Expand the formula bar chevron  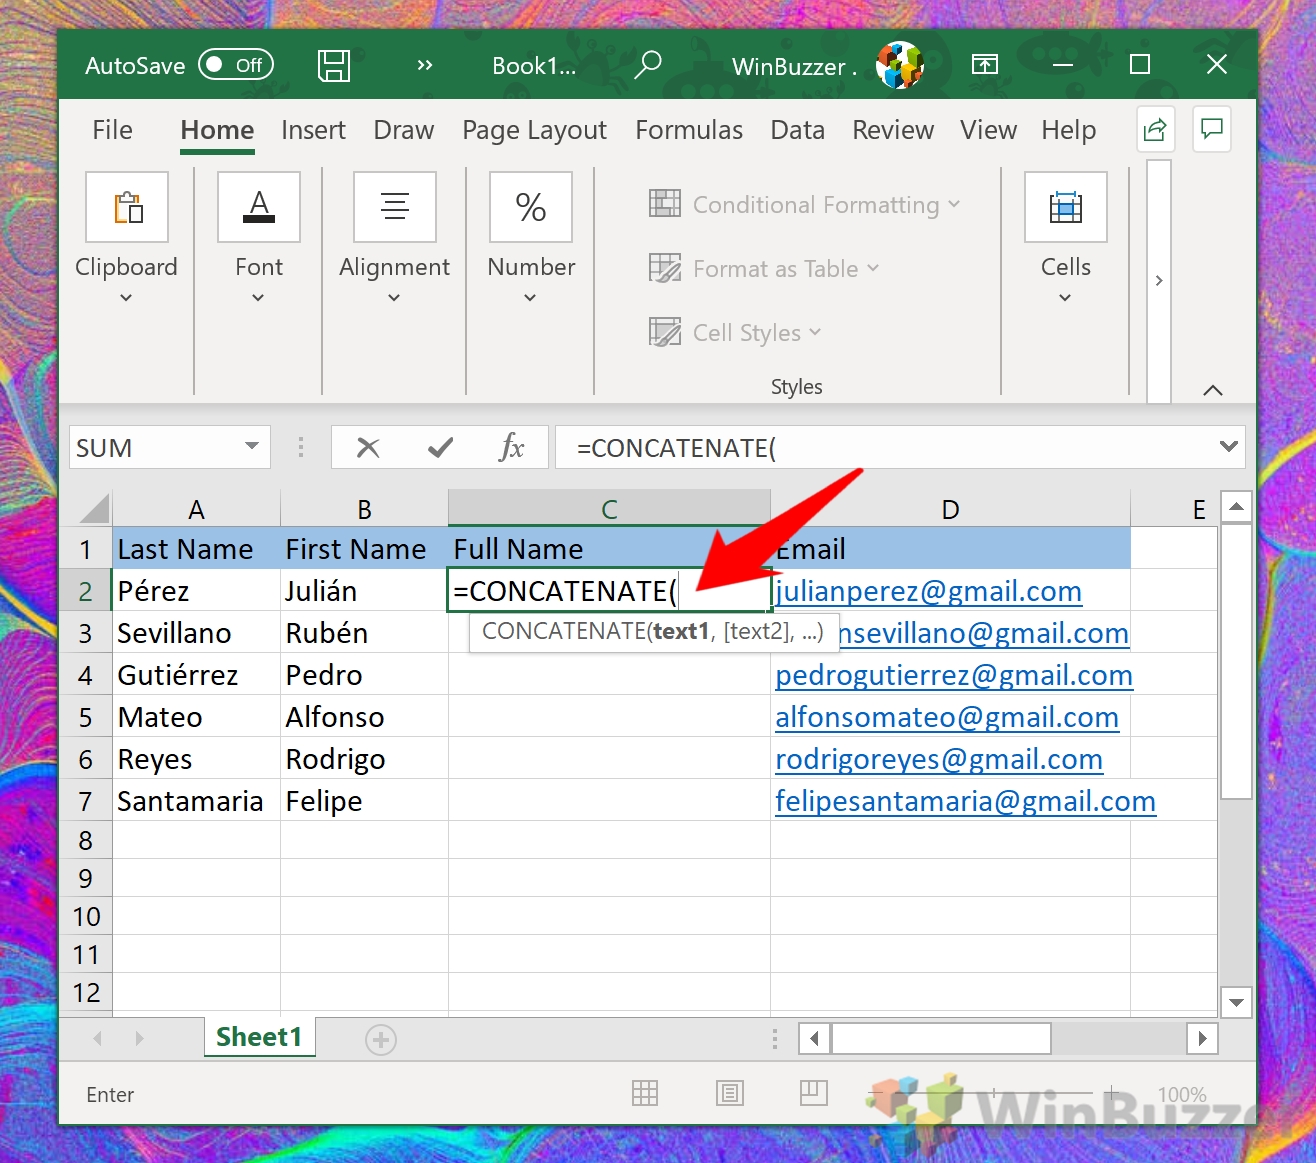pos(1229,447)
